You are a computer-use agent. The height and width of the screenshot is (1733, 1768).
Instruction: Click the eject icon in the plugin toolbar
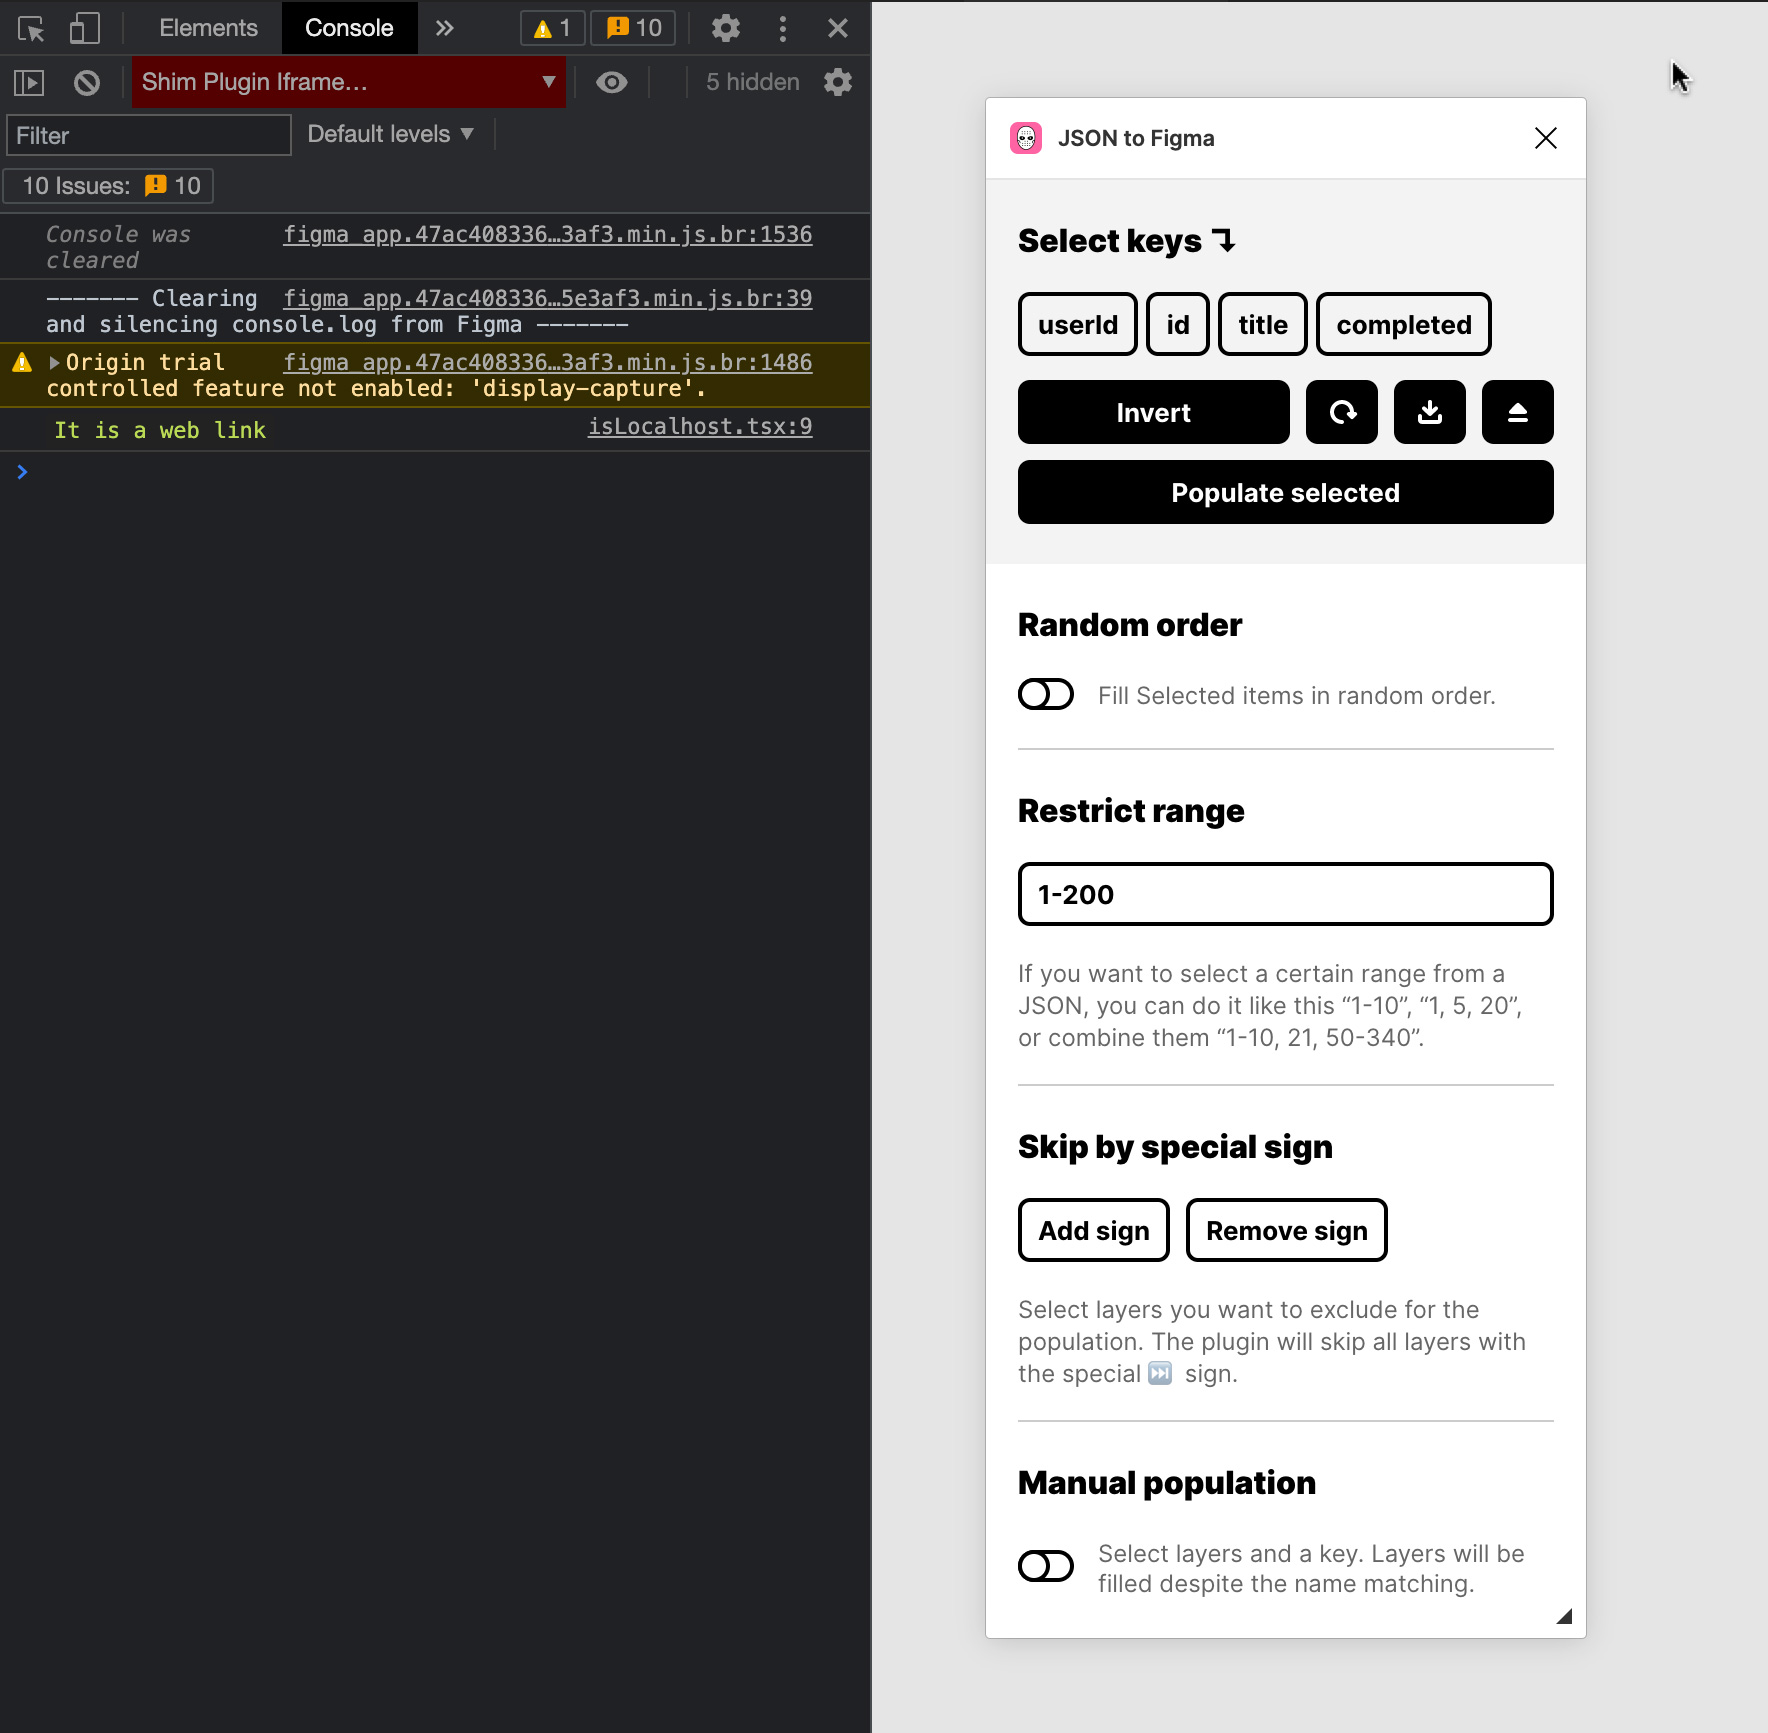point(1516,412)
